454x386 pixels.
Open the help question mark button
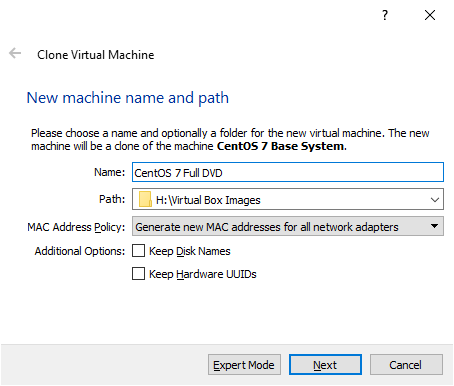click(x=385, y=15)
